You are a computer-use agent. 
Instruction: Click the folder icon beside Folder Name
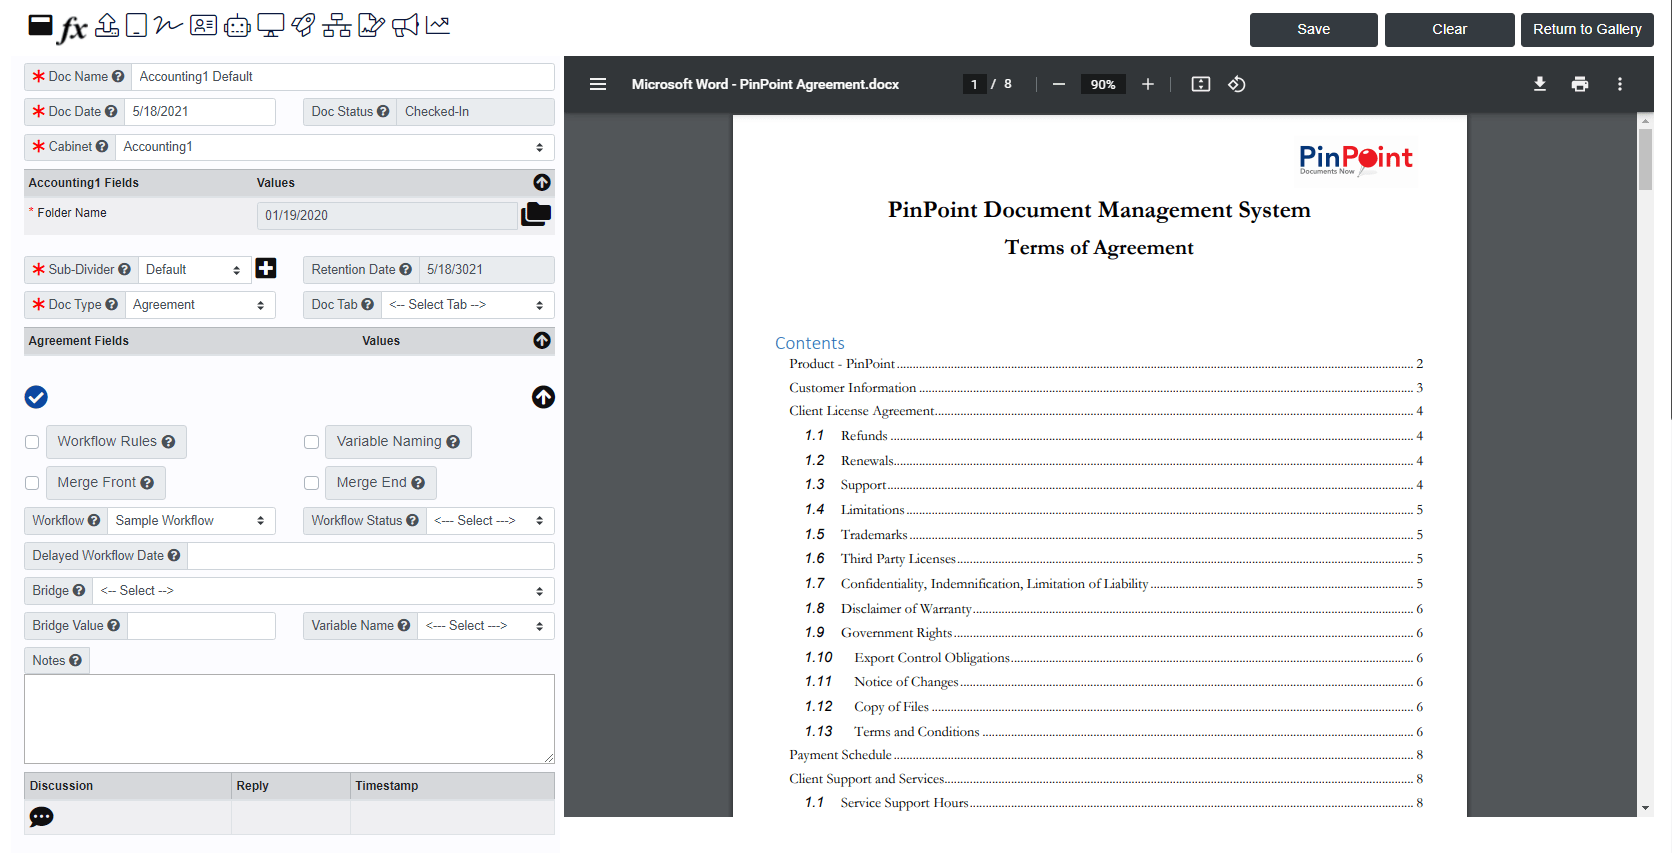[536, 214]
